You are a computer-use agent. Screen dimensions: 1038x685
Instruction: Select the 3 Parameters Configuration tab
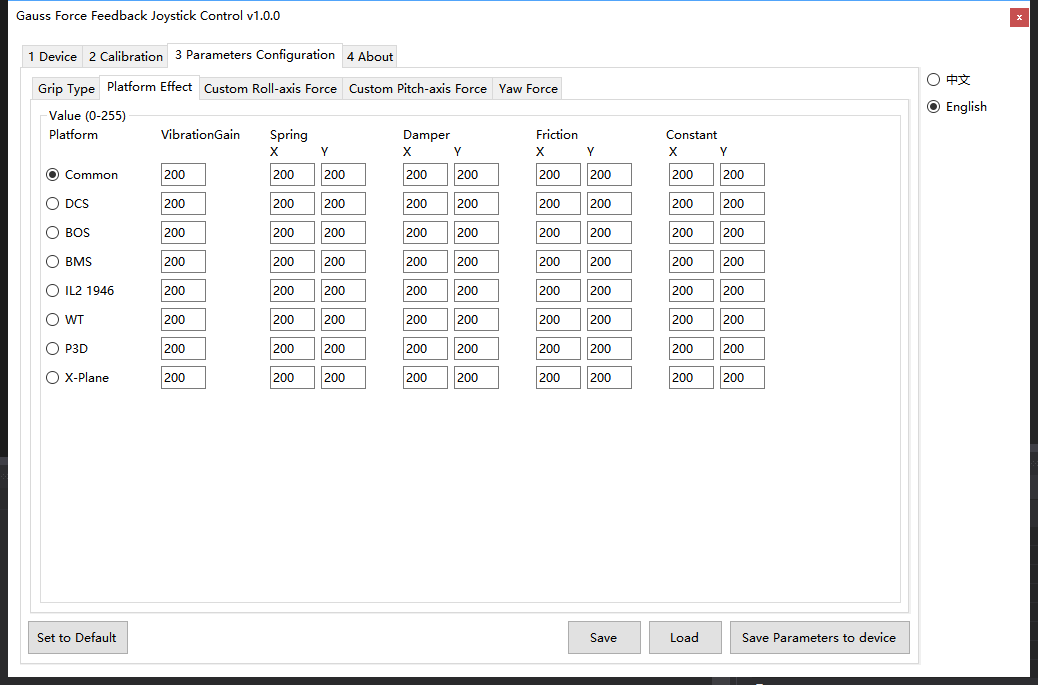[255, 55]
